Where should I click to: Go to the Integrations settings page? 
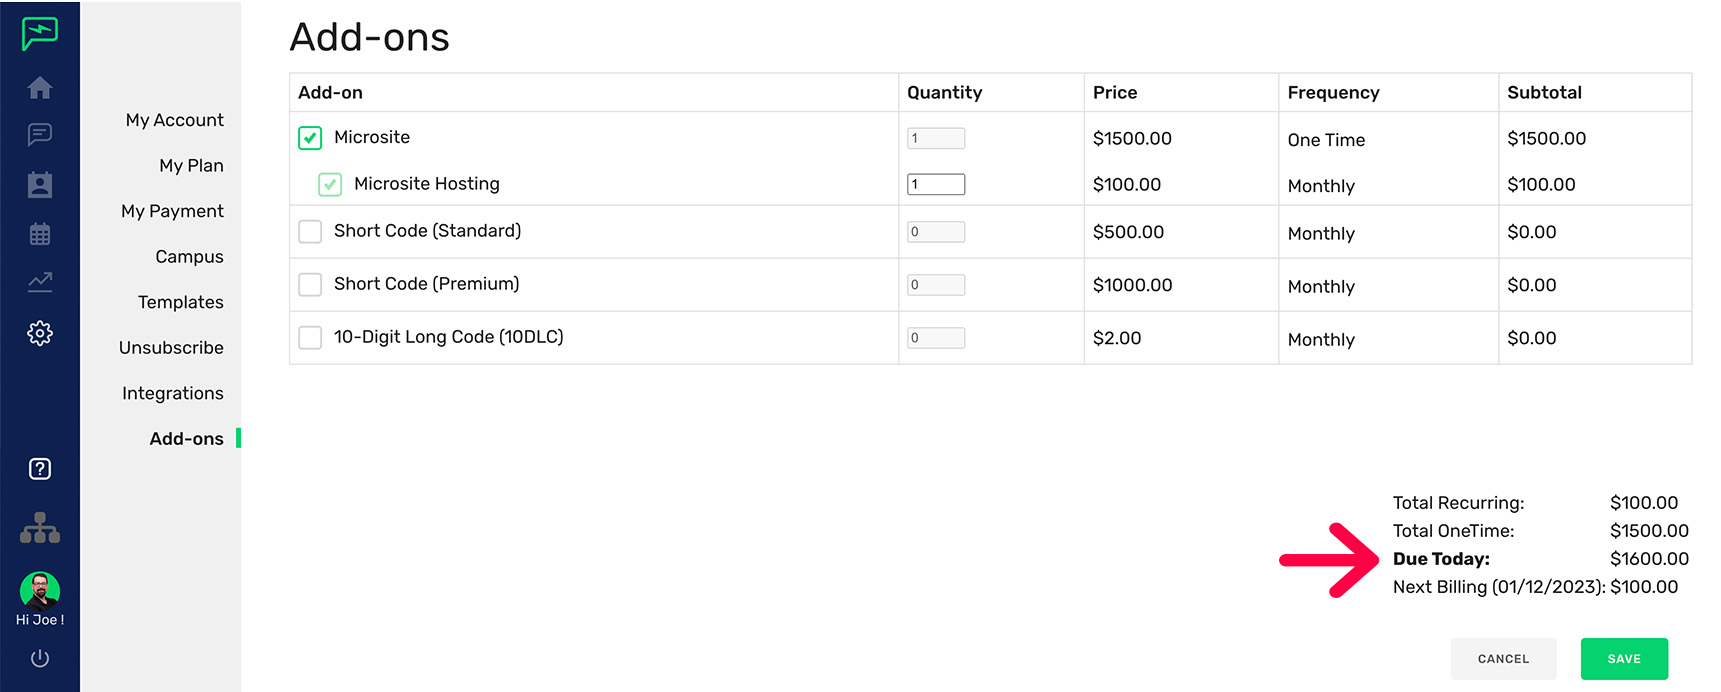click(x=172, y=393)
